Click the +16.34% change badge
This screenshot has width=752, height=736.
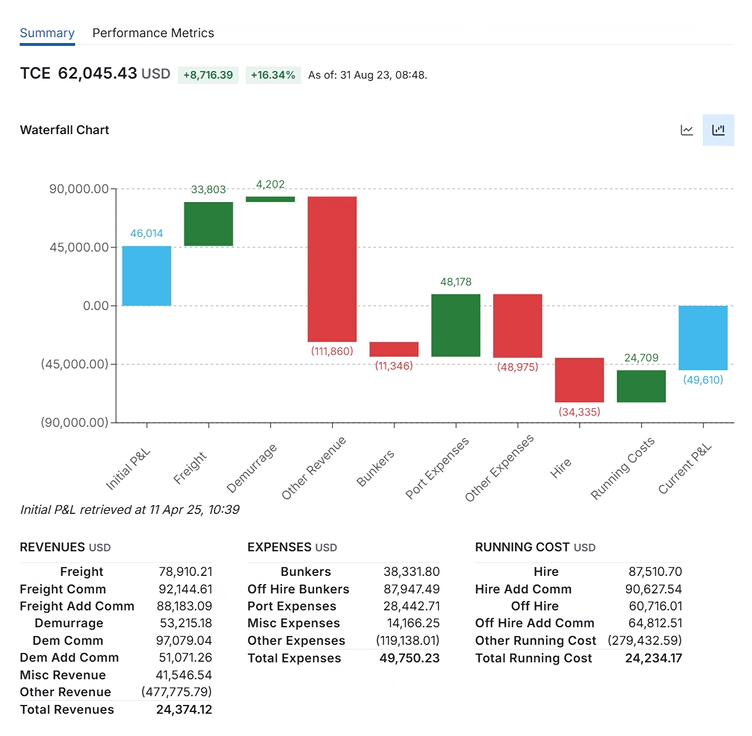pos(273,75)
